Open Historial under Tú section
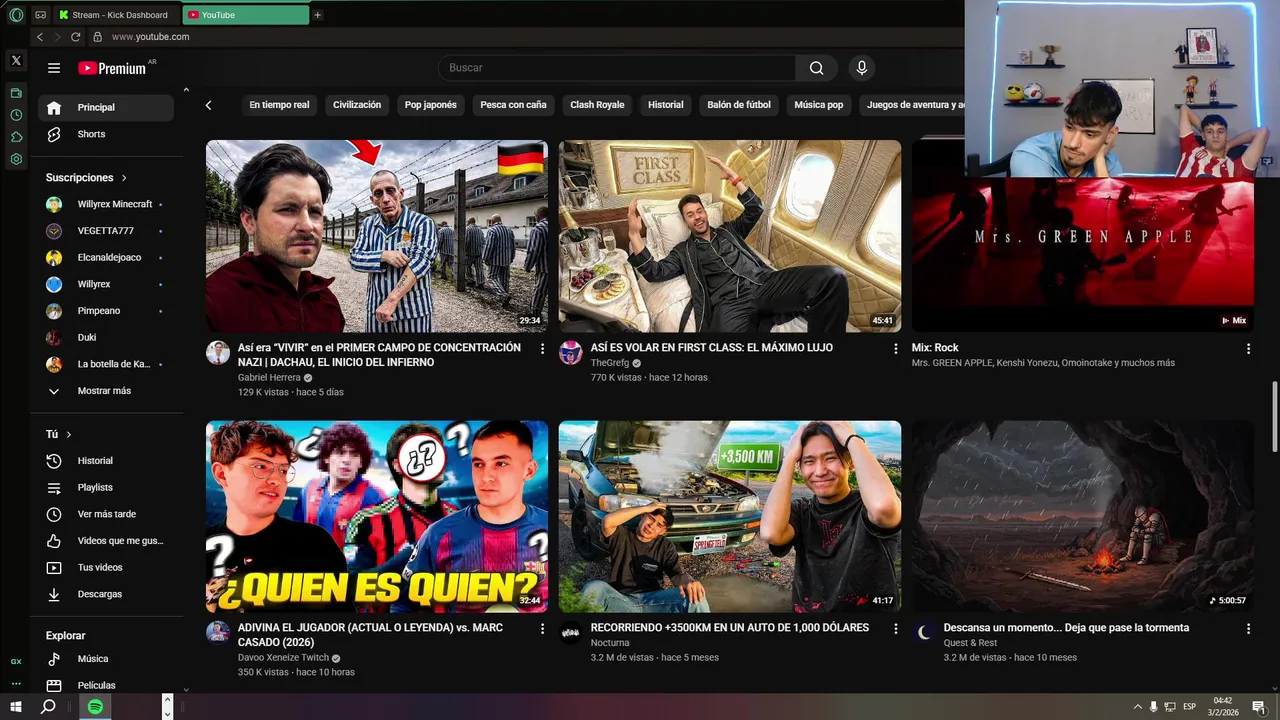Image resolution: width=1280 pixels, height=720 pixels. coord(106,461)
